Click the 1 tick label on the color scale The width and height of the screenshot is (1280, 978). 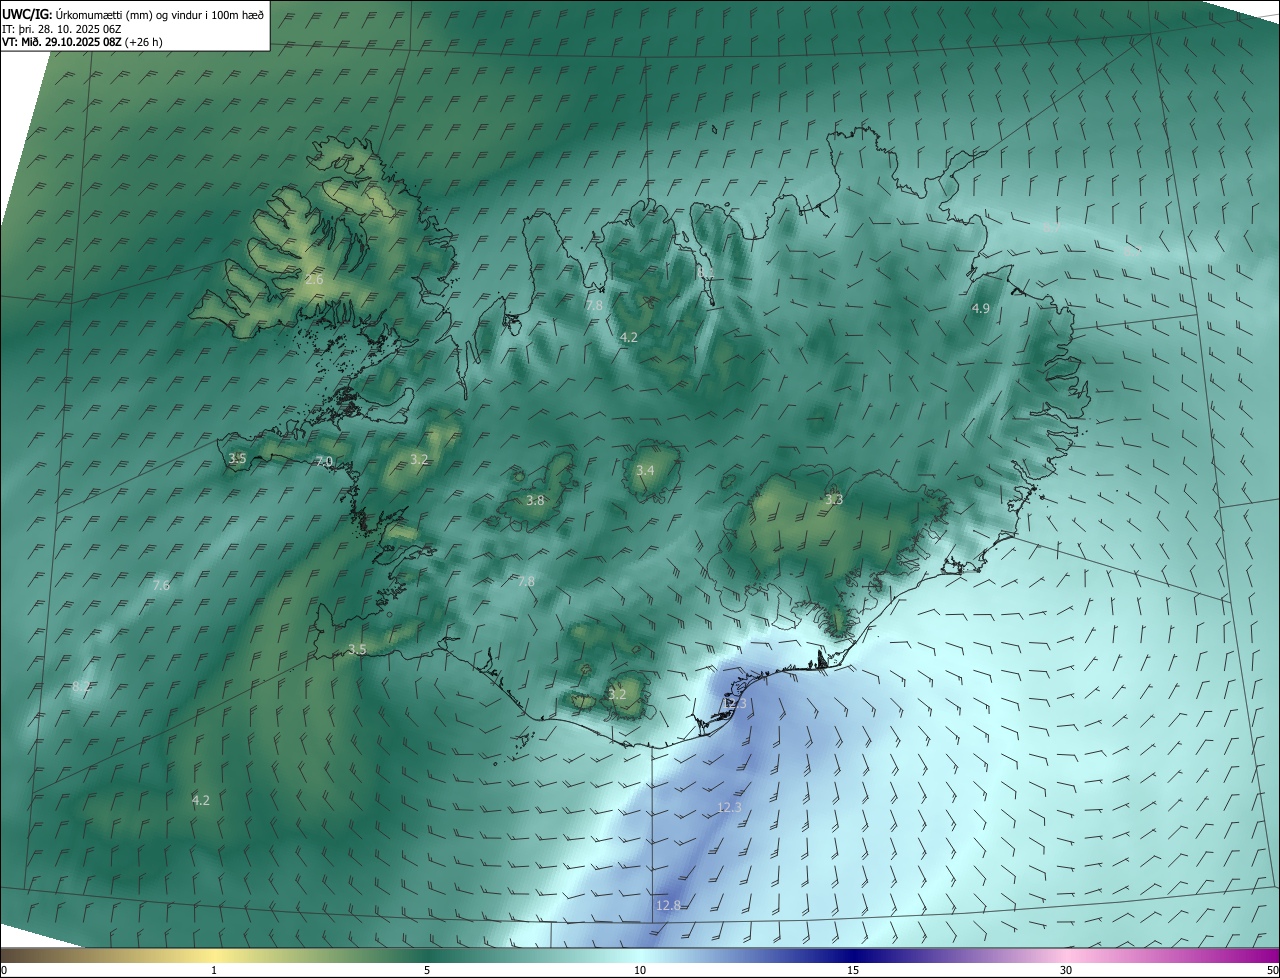coord(214,970)
